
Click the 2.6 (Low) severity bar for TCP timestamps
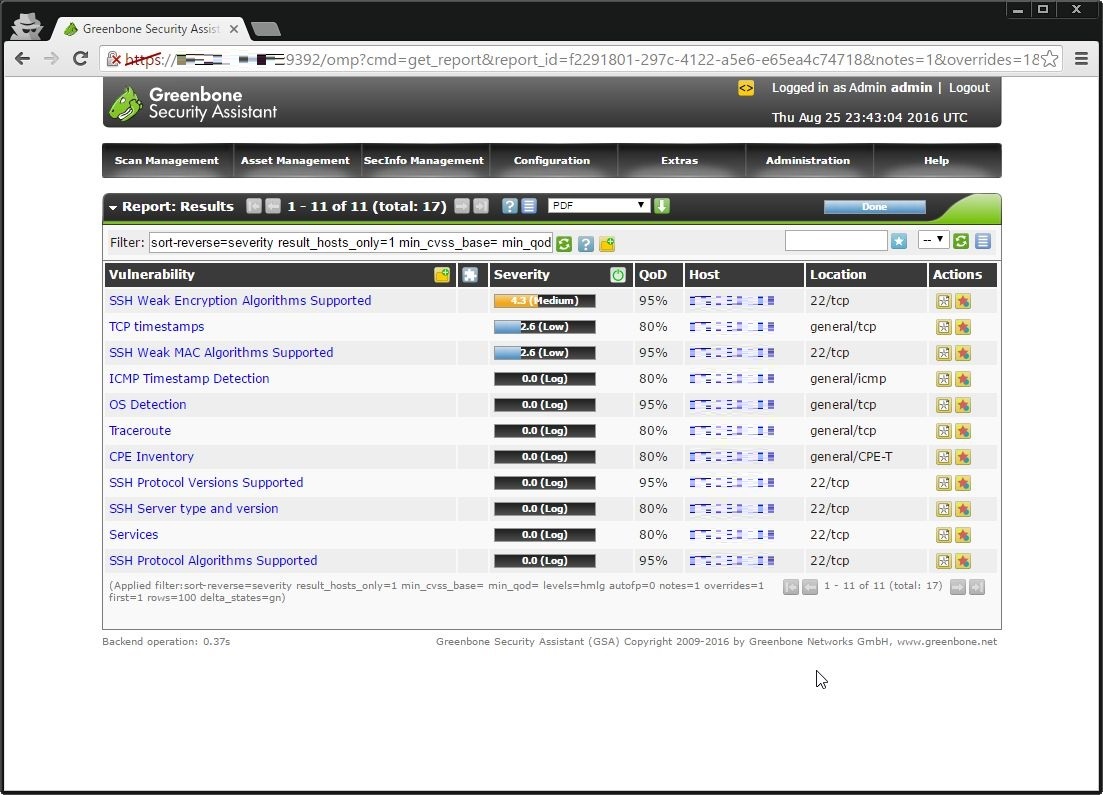point(544,326)
